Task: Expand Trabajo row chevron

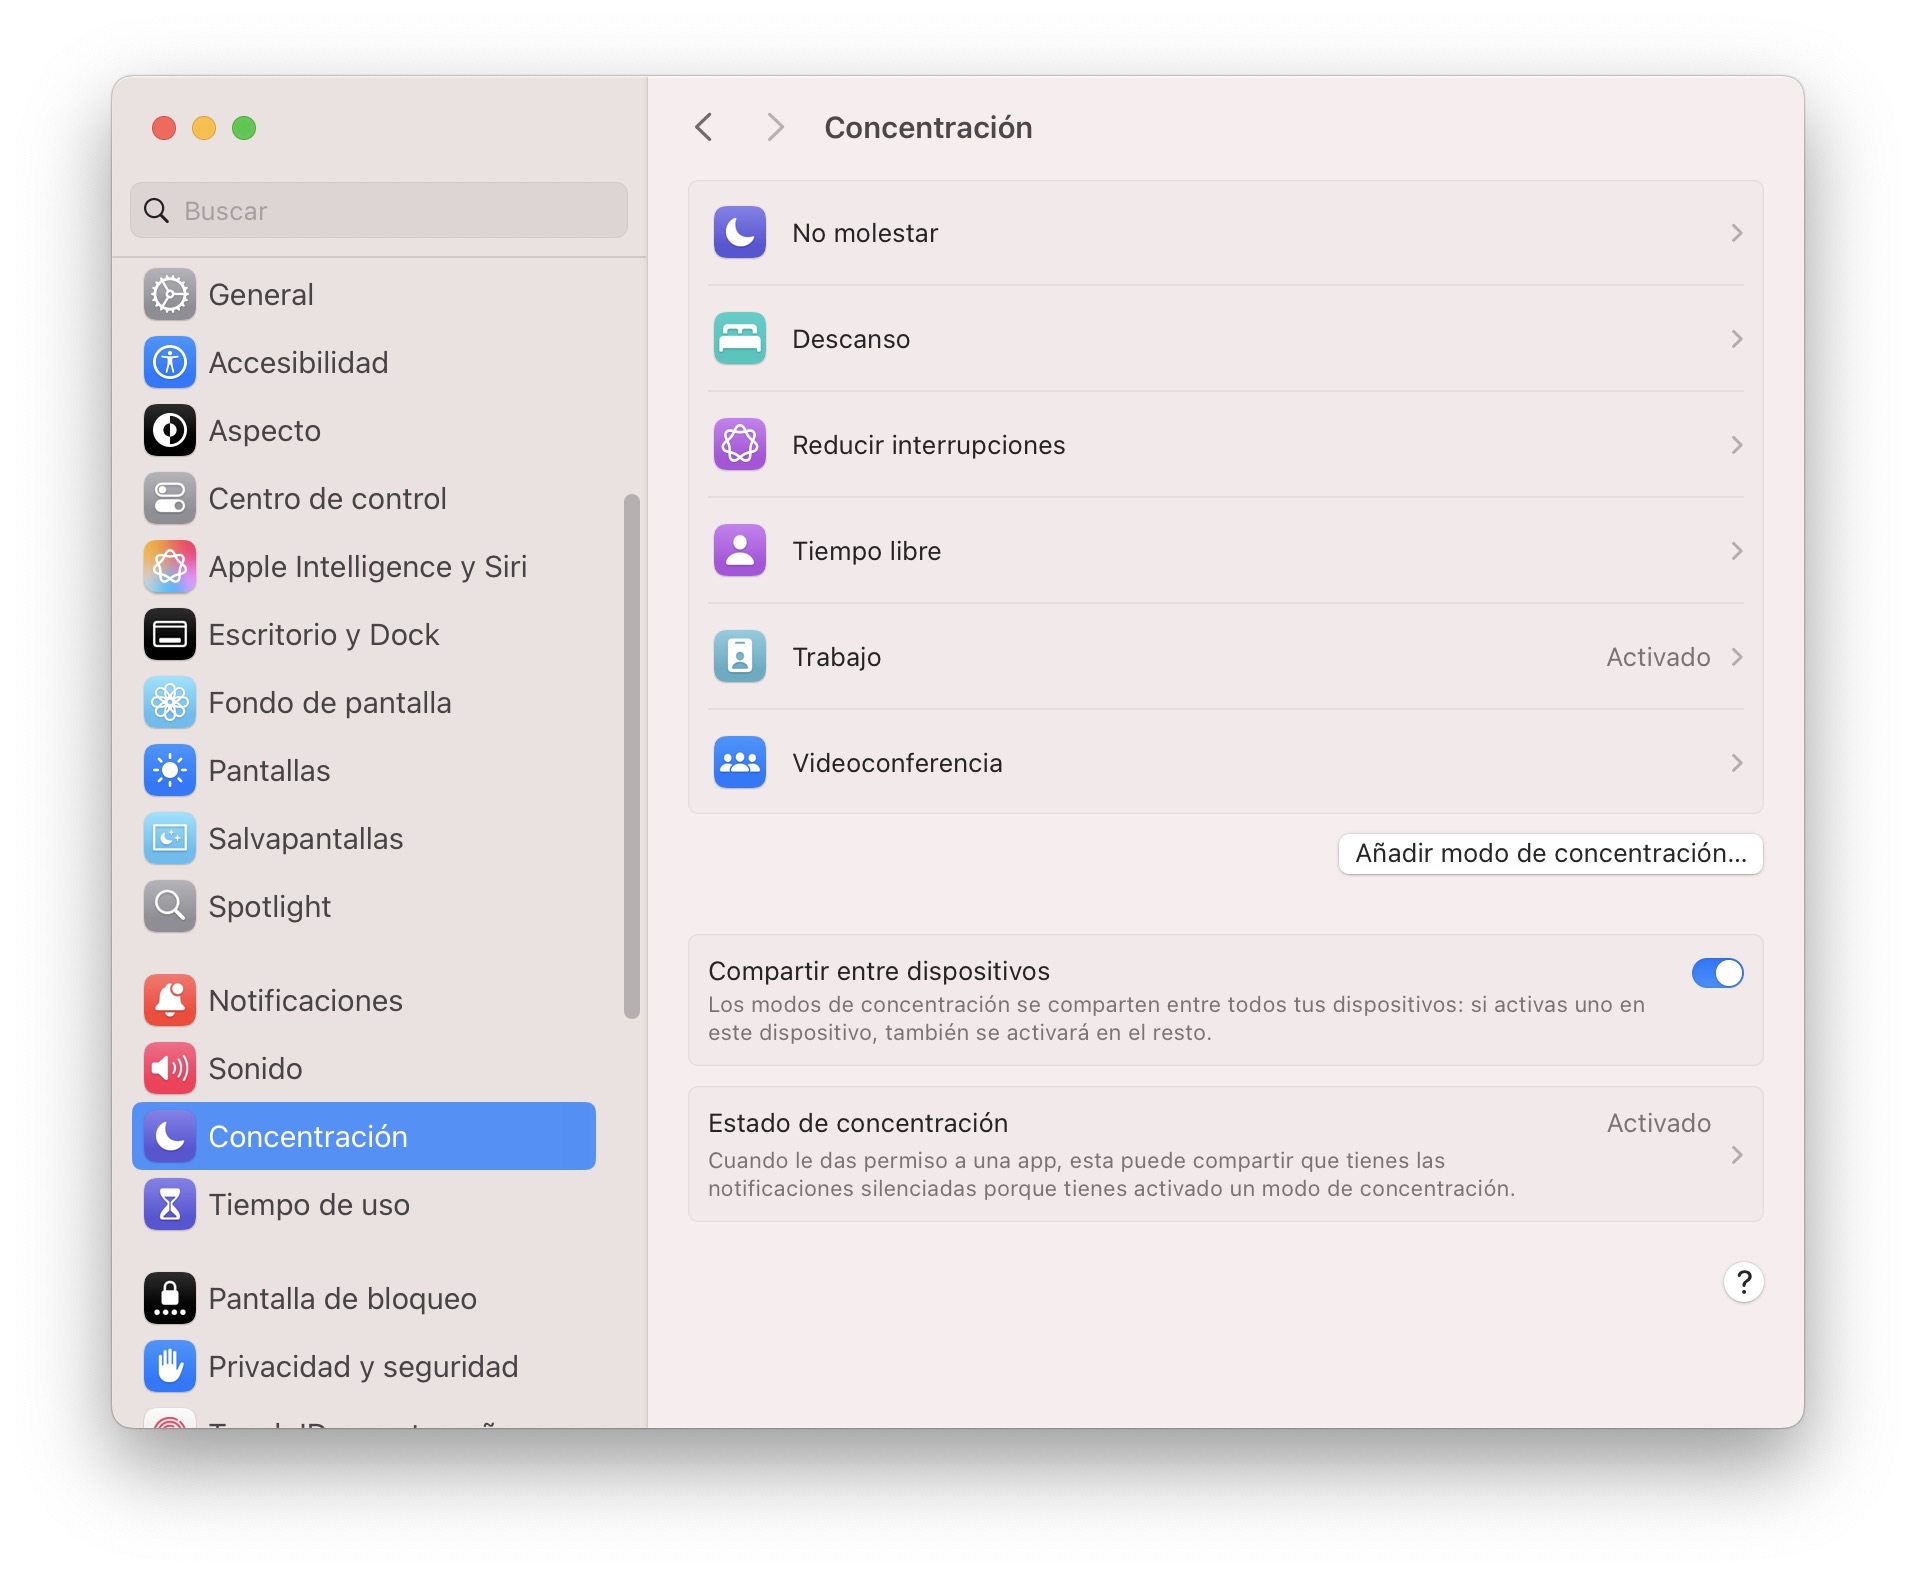Action: [x=1737, y=657]
